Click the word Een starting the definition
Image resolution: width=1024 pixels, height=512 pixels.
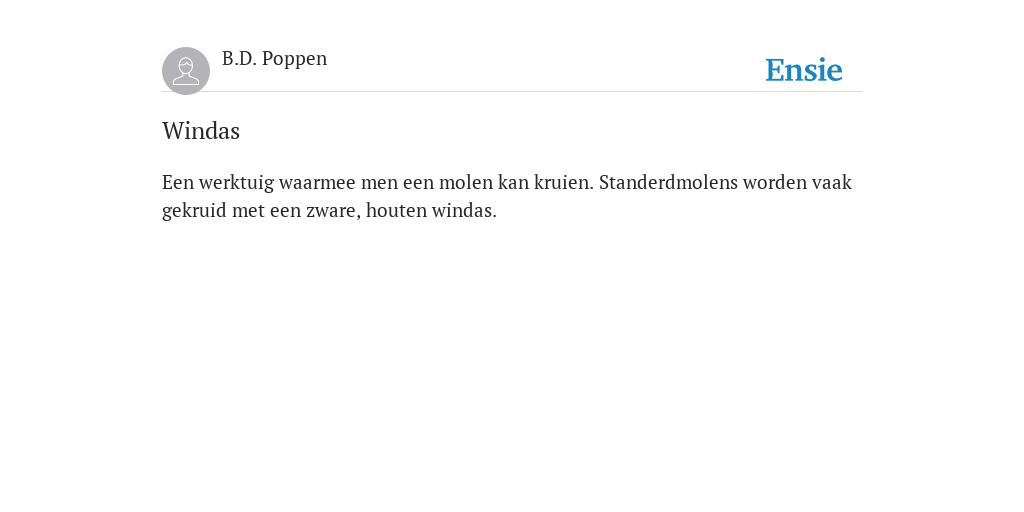(178, 182)
